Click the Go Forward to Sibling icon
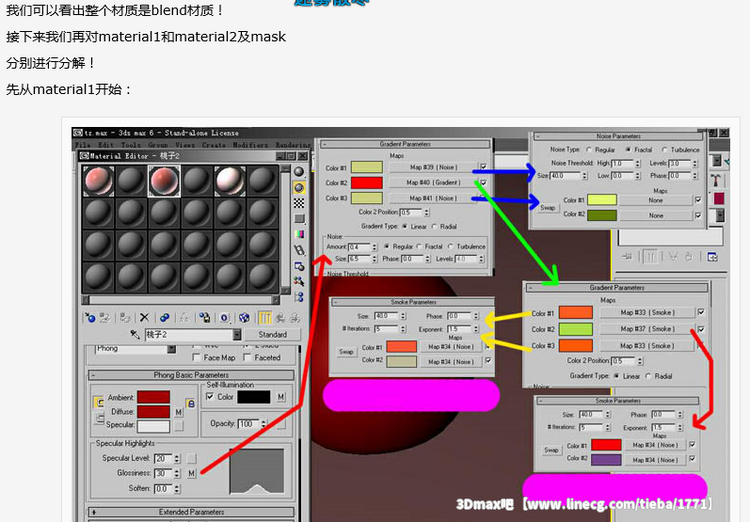This screenshot has width=750, height=522. 295,318
